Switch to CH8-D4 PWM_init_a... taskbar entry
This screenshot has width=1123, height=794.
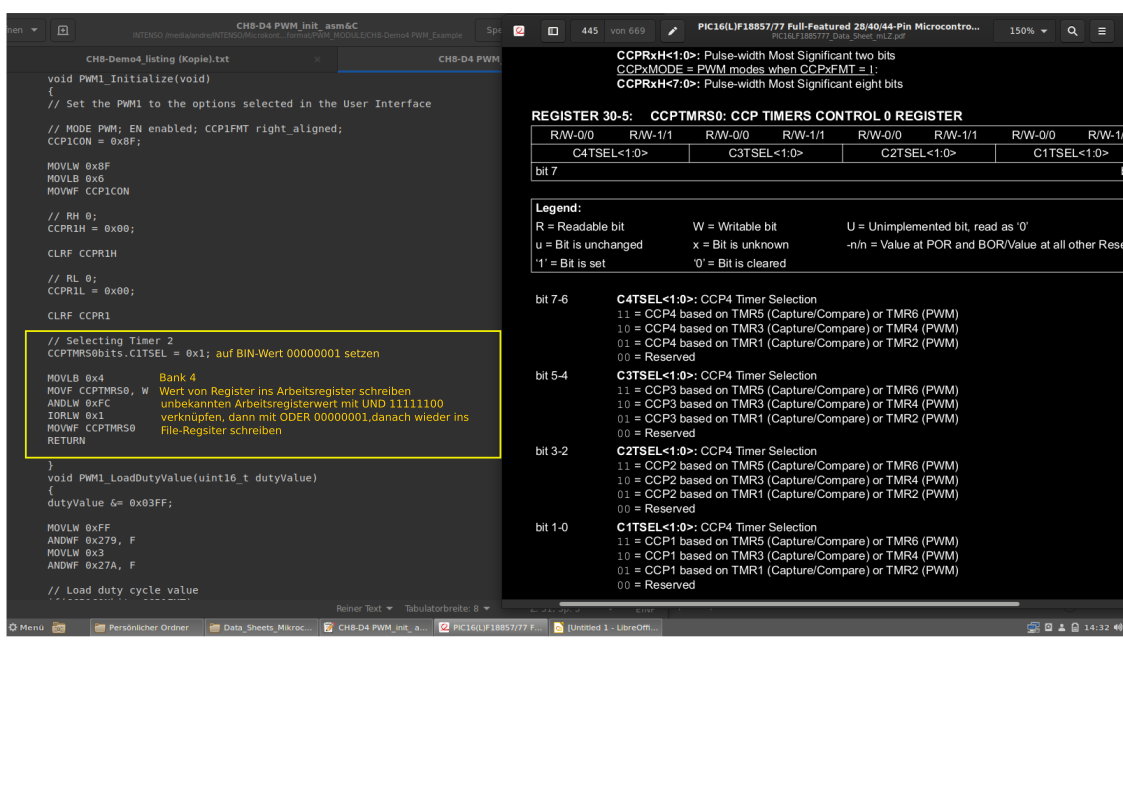pos(376,627)
